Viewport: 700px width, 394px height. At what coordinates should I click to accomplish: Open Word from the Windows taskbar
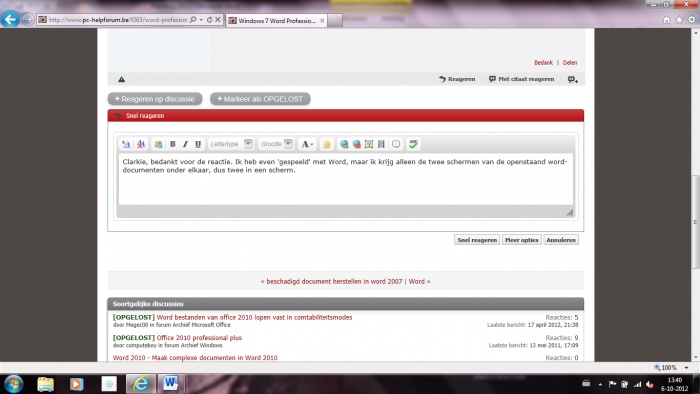point(171,383)
